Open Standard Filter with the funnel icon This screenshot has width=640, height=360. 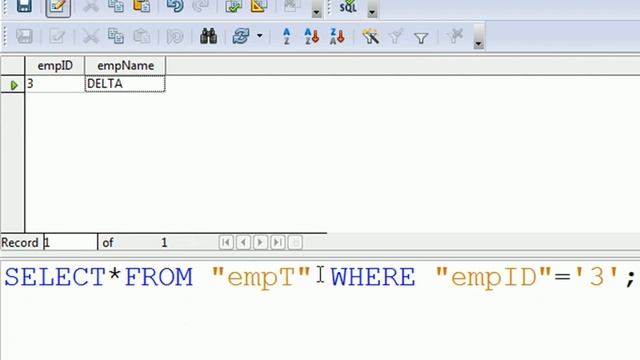point(421,38)
